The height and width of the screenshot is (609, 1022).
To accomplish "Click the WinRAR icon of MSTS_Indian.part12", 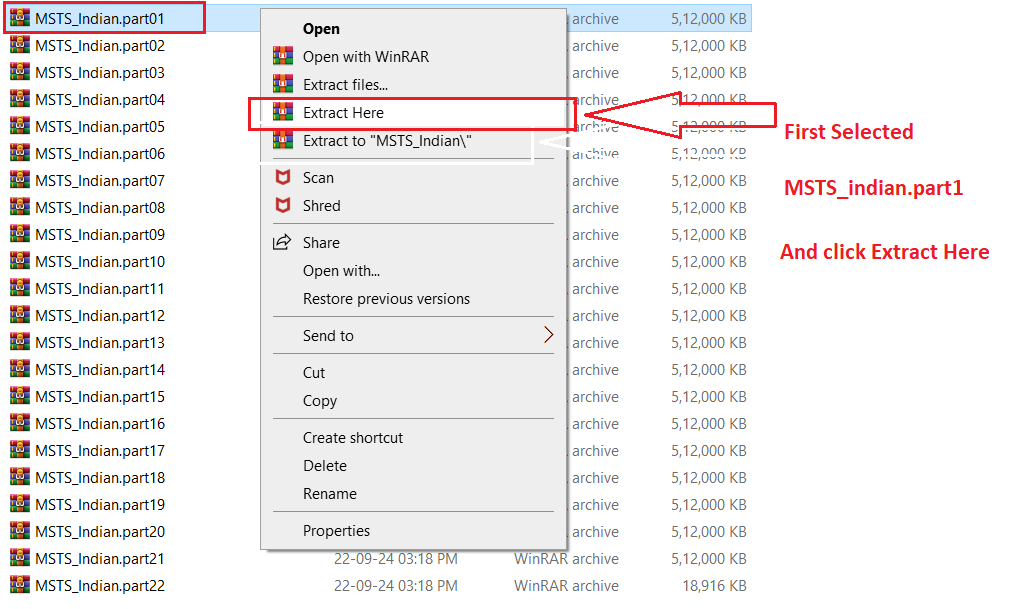I will point(20,315).
